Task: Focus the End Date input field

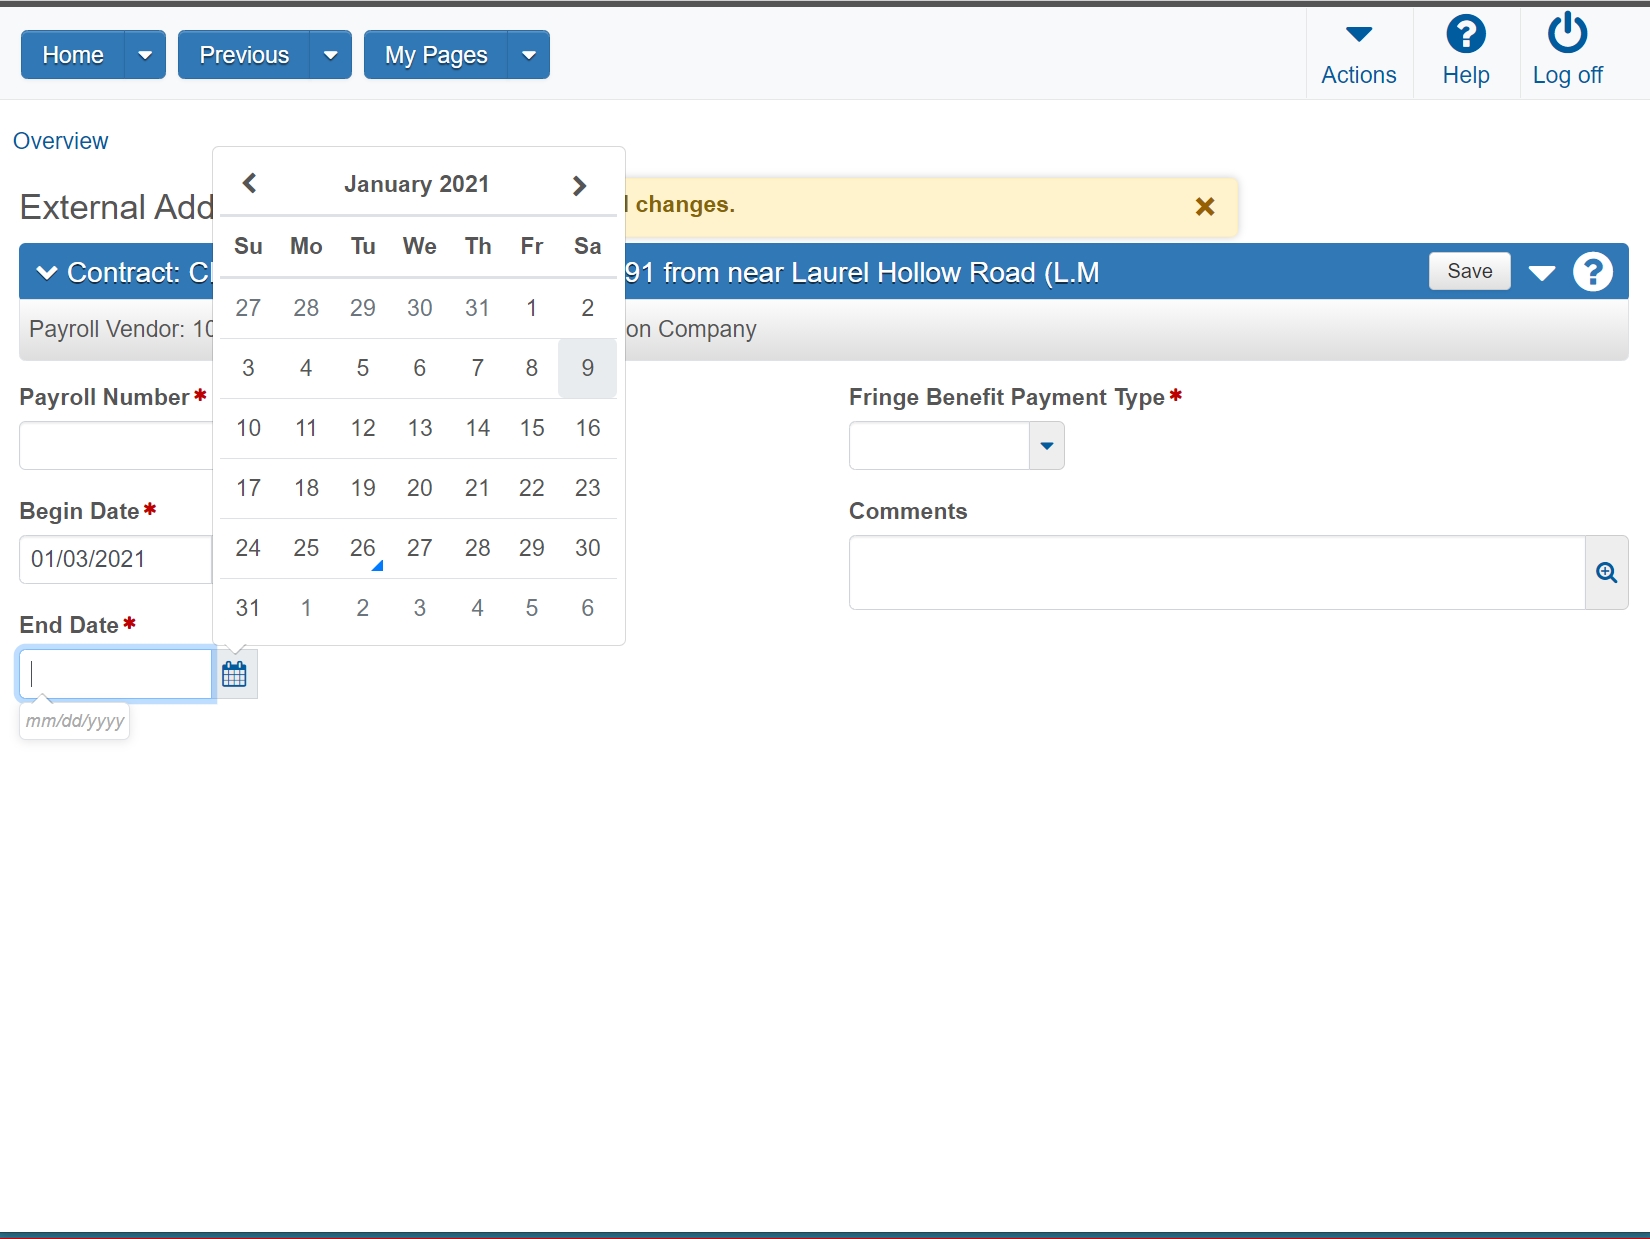Action: [115, 674]
